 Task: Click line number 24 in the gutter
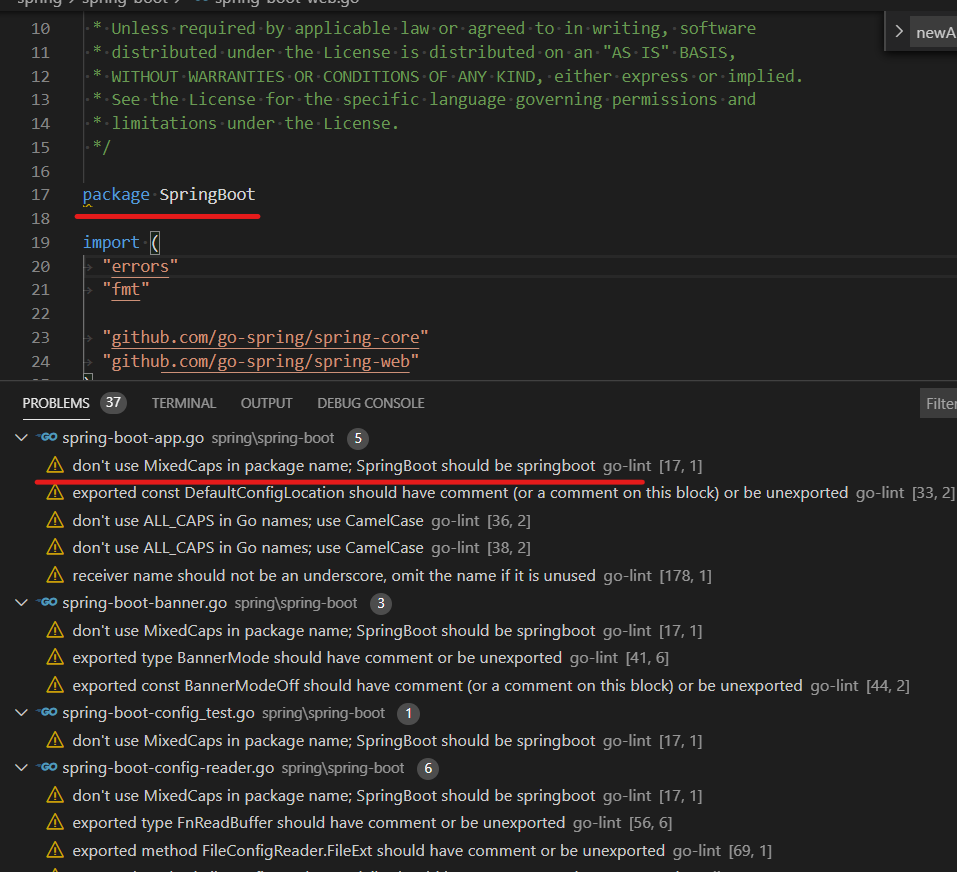[40, 361]
